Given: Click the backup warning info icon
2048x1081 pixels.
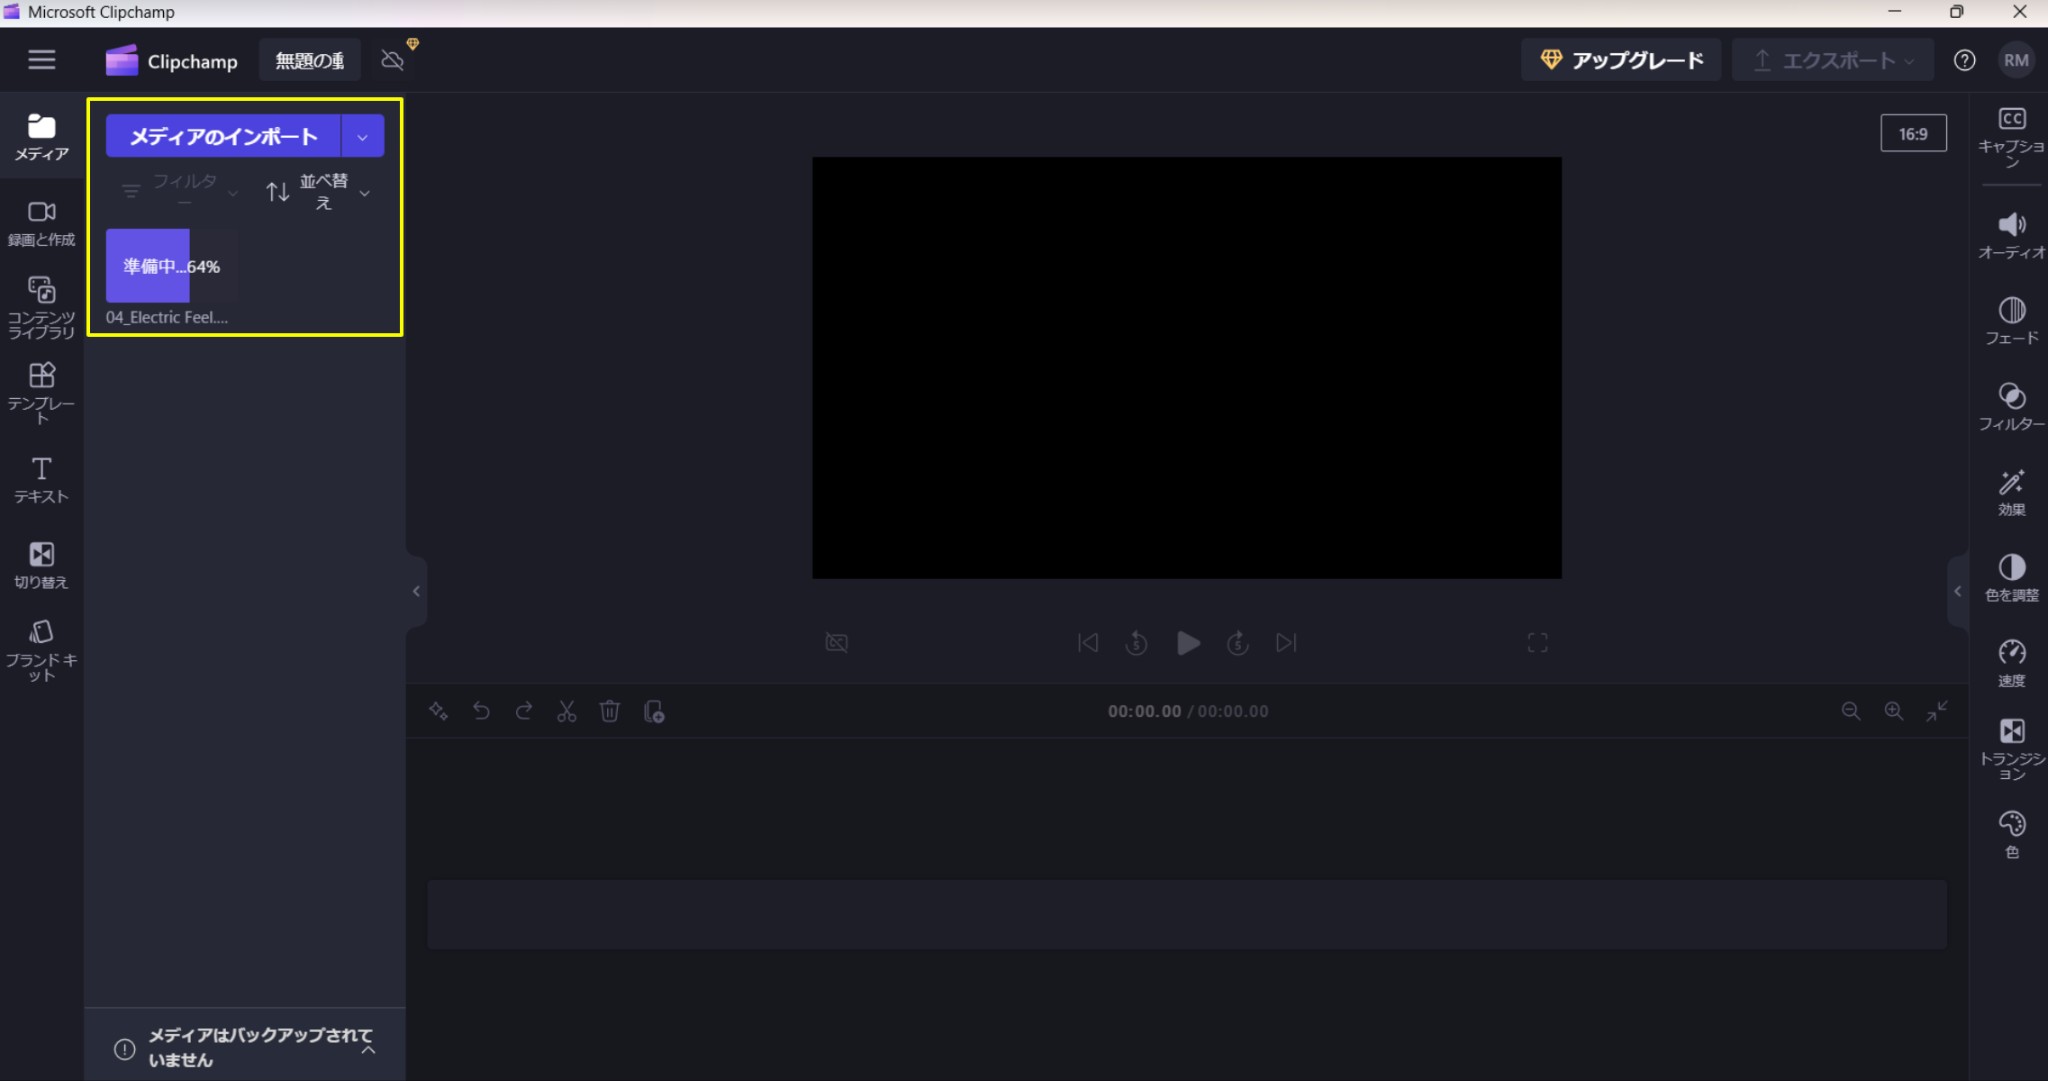Looking at the screenshot, I should tap(124, 1048).
